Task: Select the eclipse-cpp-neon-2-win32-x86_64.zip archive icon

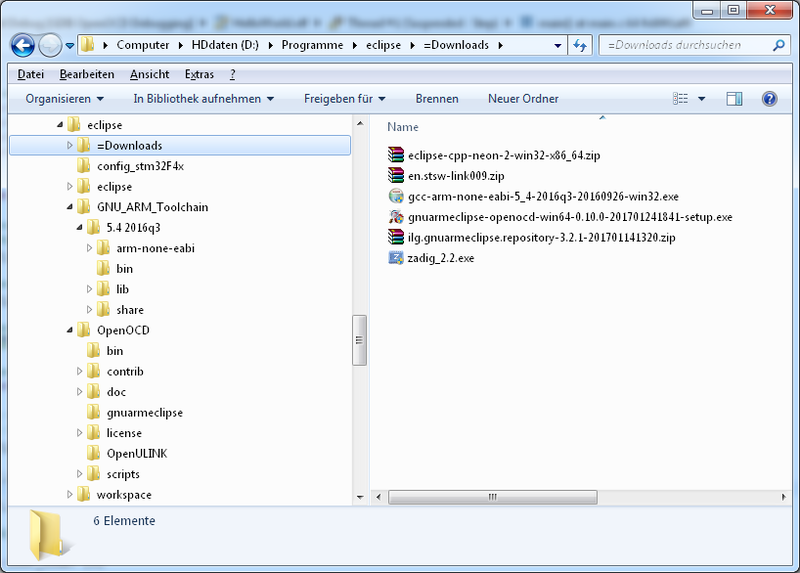Action: pyautogui.click(x=395, y=155)
